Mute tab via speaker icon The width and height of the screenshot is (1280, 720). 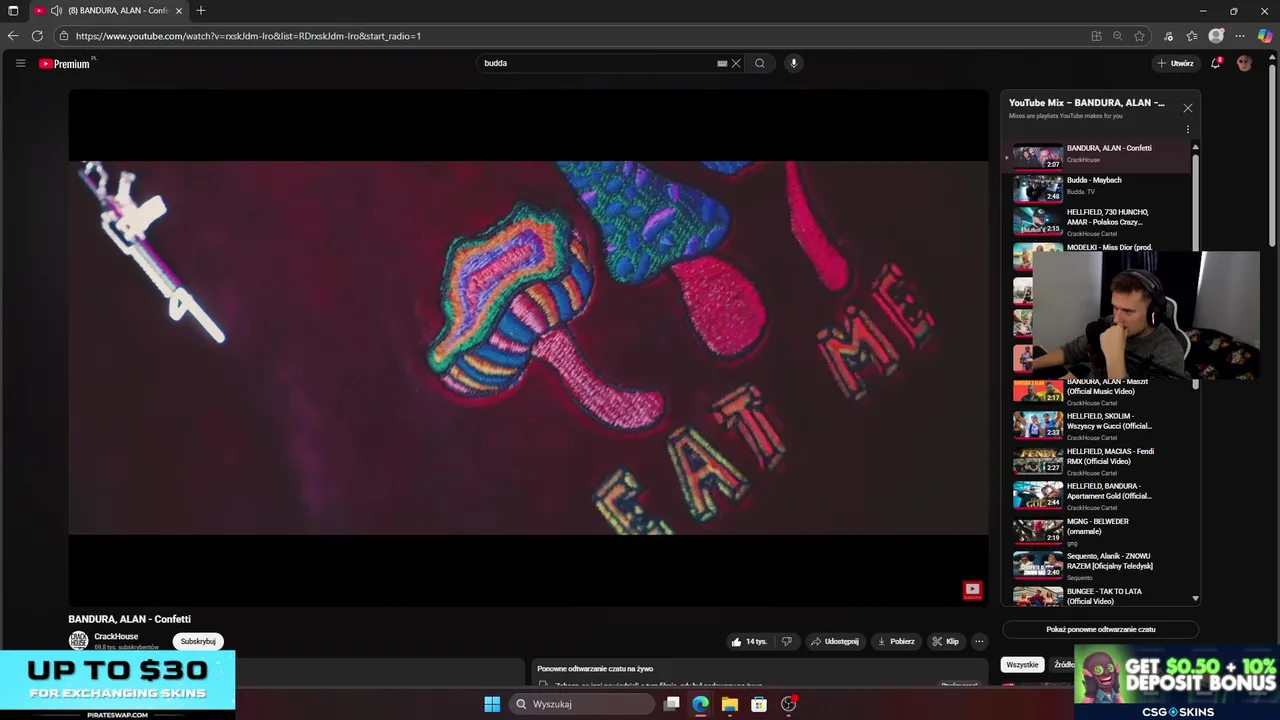57,10
